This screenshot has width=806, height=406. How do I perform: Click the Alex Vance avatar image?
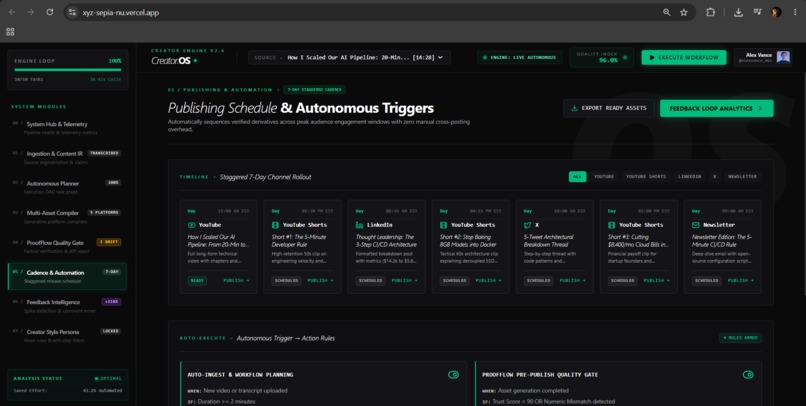click(x=783, y=57)
